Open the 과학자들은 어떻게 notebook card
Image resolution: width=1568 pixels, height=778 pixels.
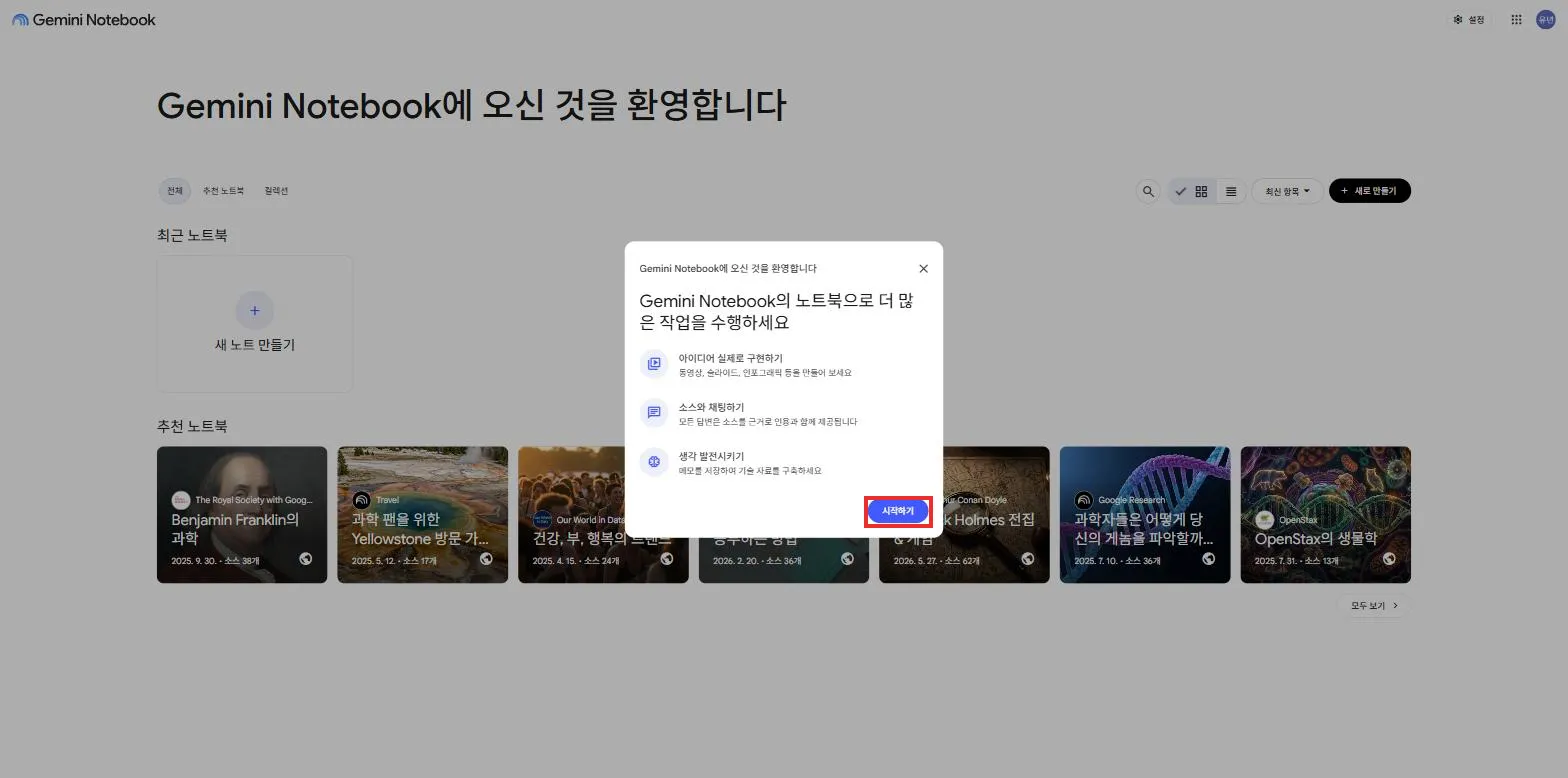(1145, 515)
